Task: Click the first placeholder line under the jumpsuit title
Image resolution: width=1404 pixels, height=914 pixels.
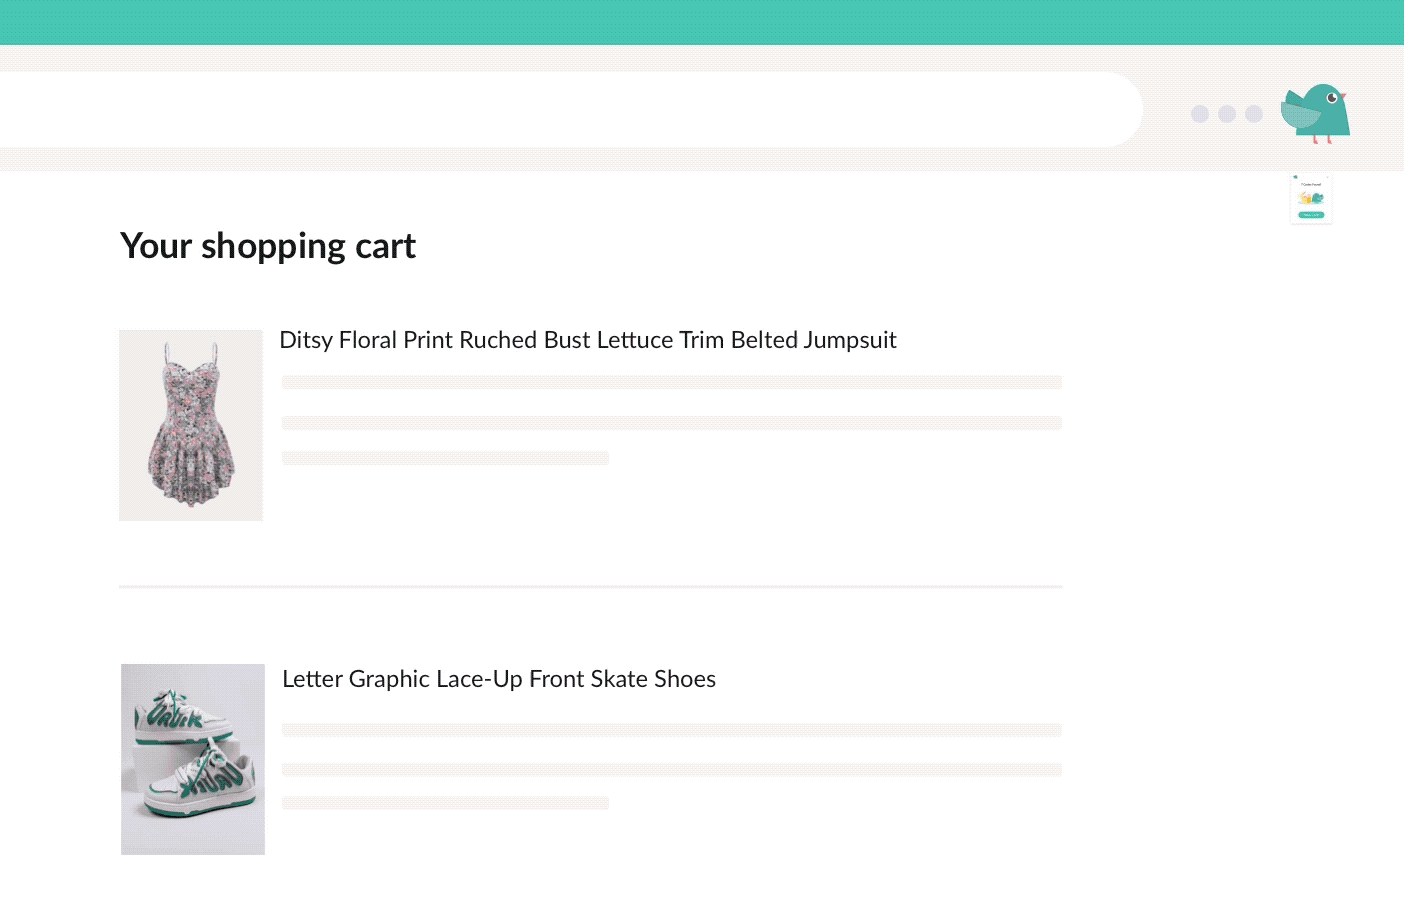Action: coord(672,382)
